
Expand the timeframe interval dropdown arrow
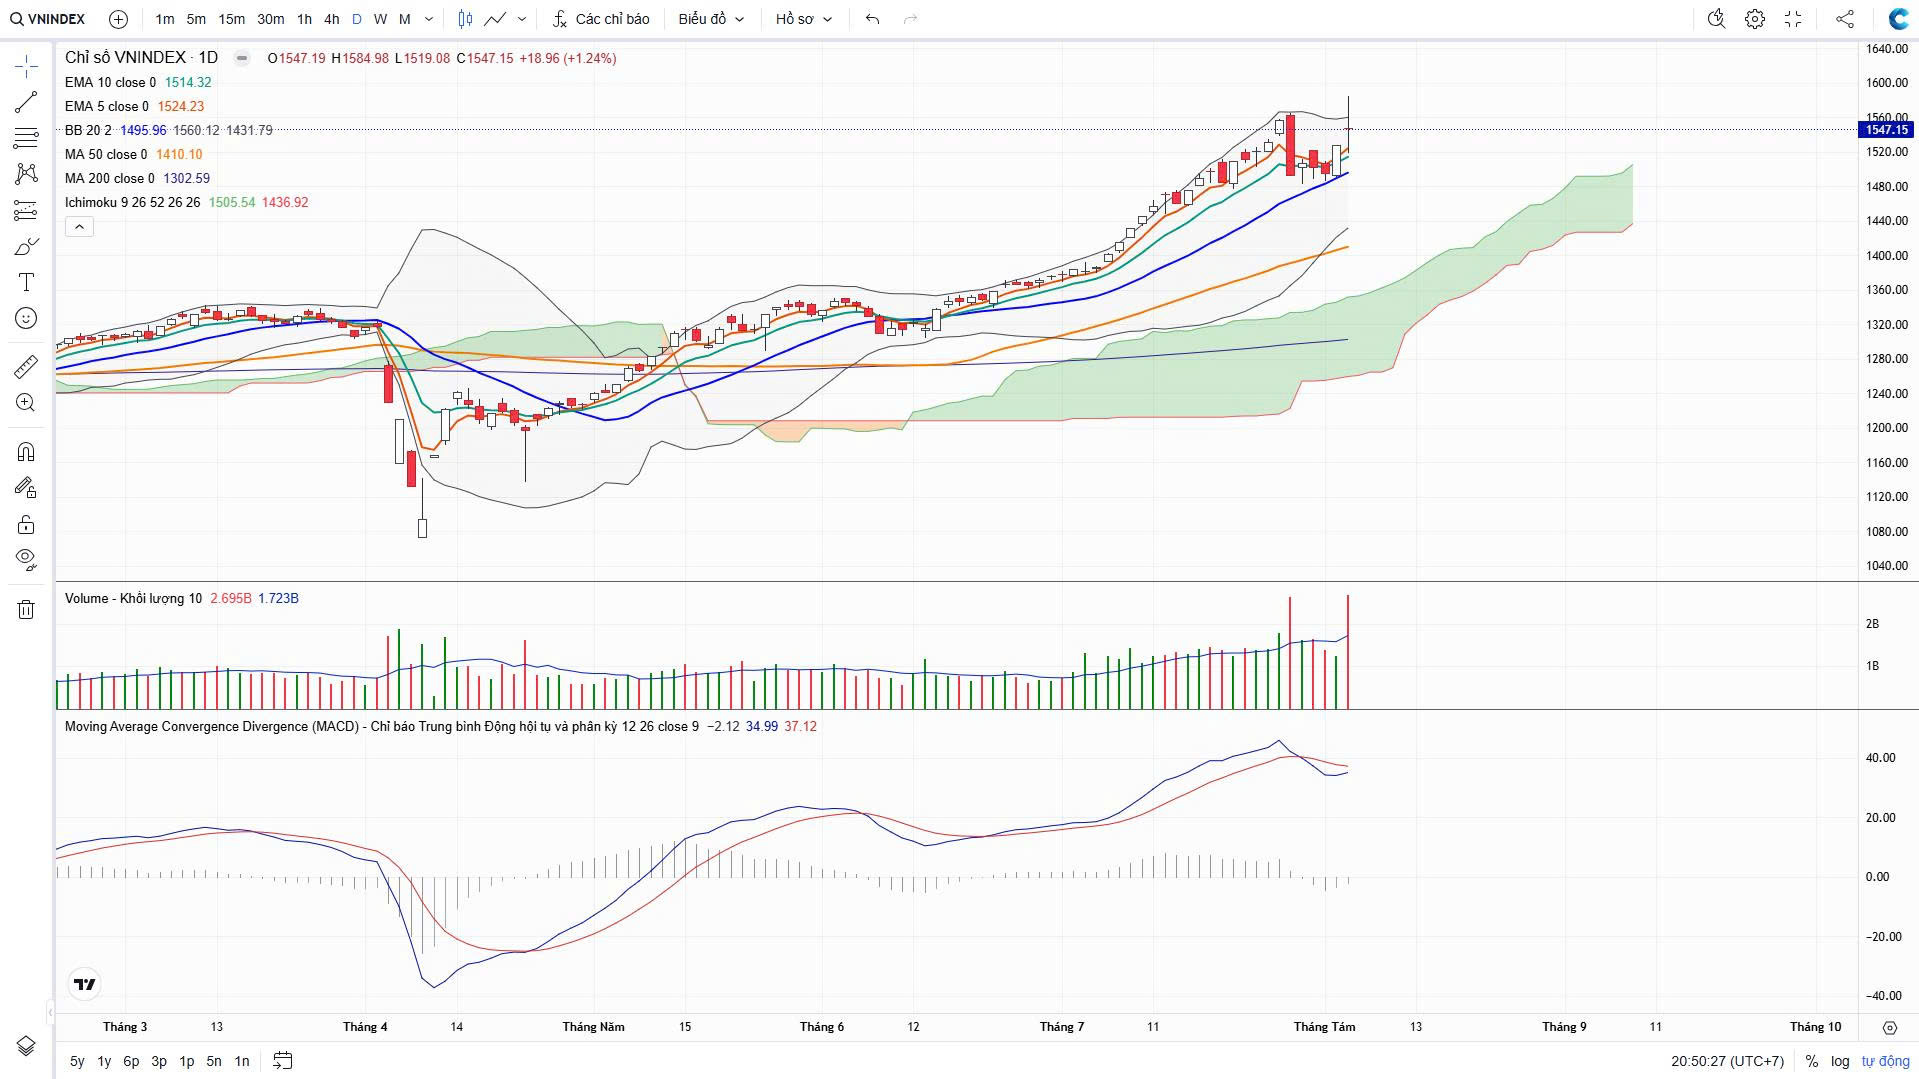pos(429,19)
